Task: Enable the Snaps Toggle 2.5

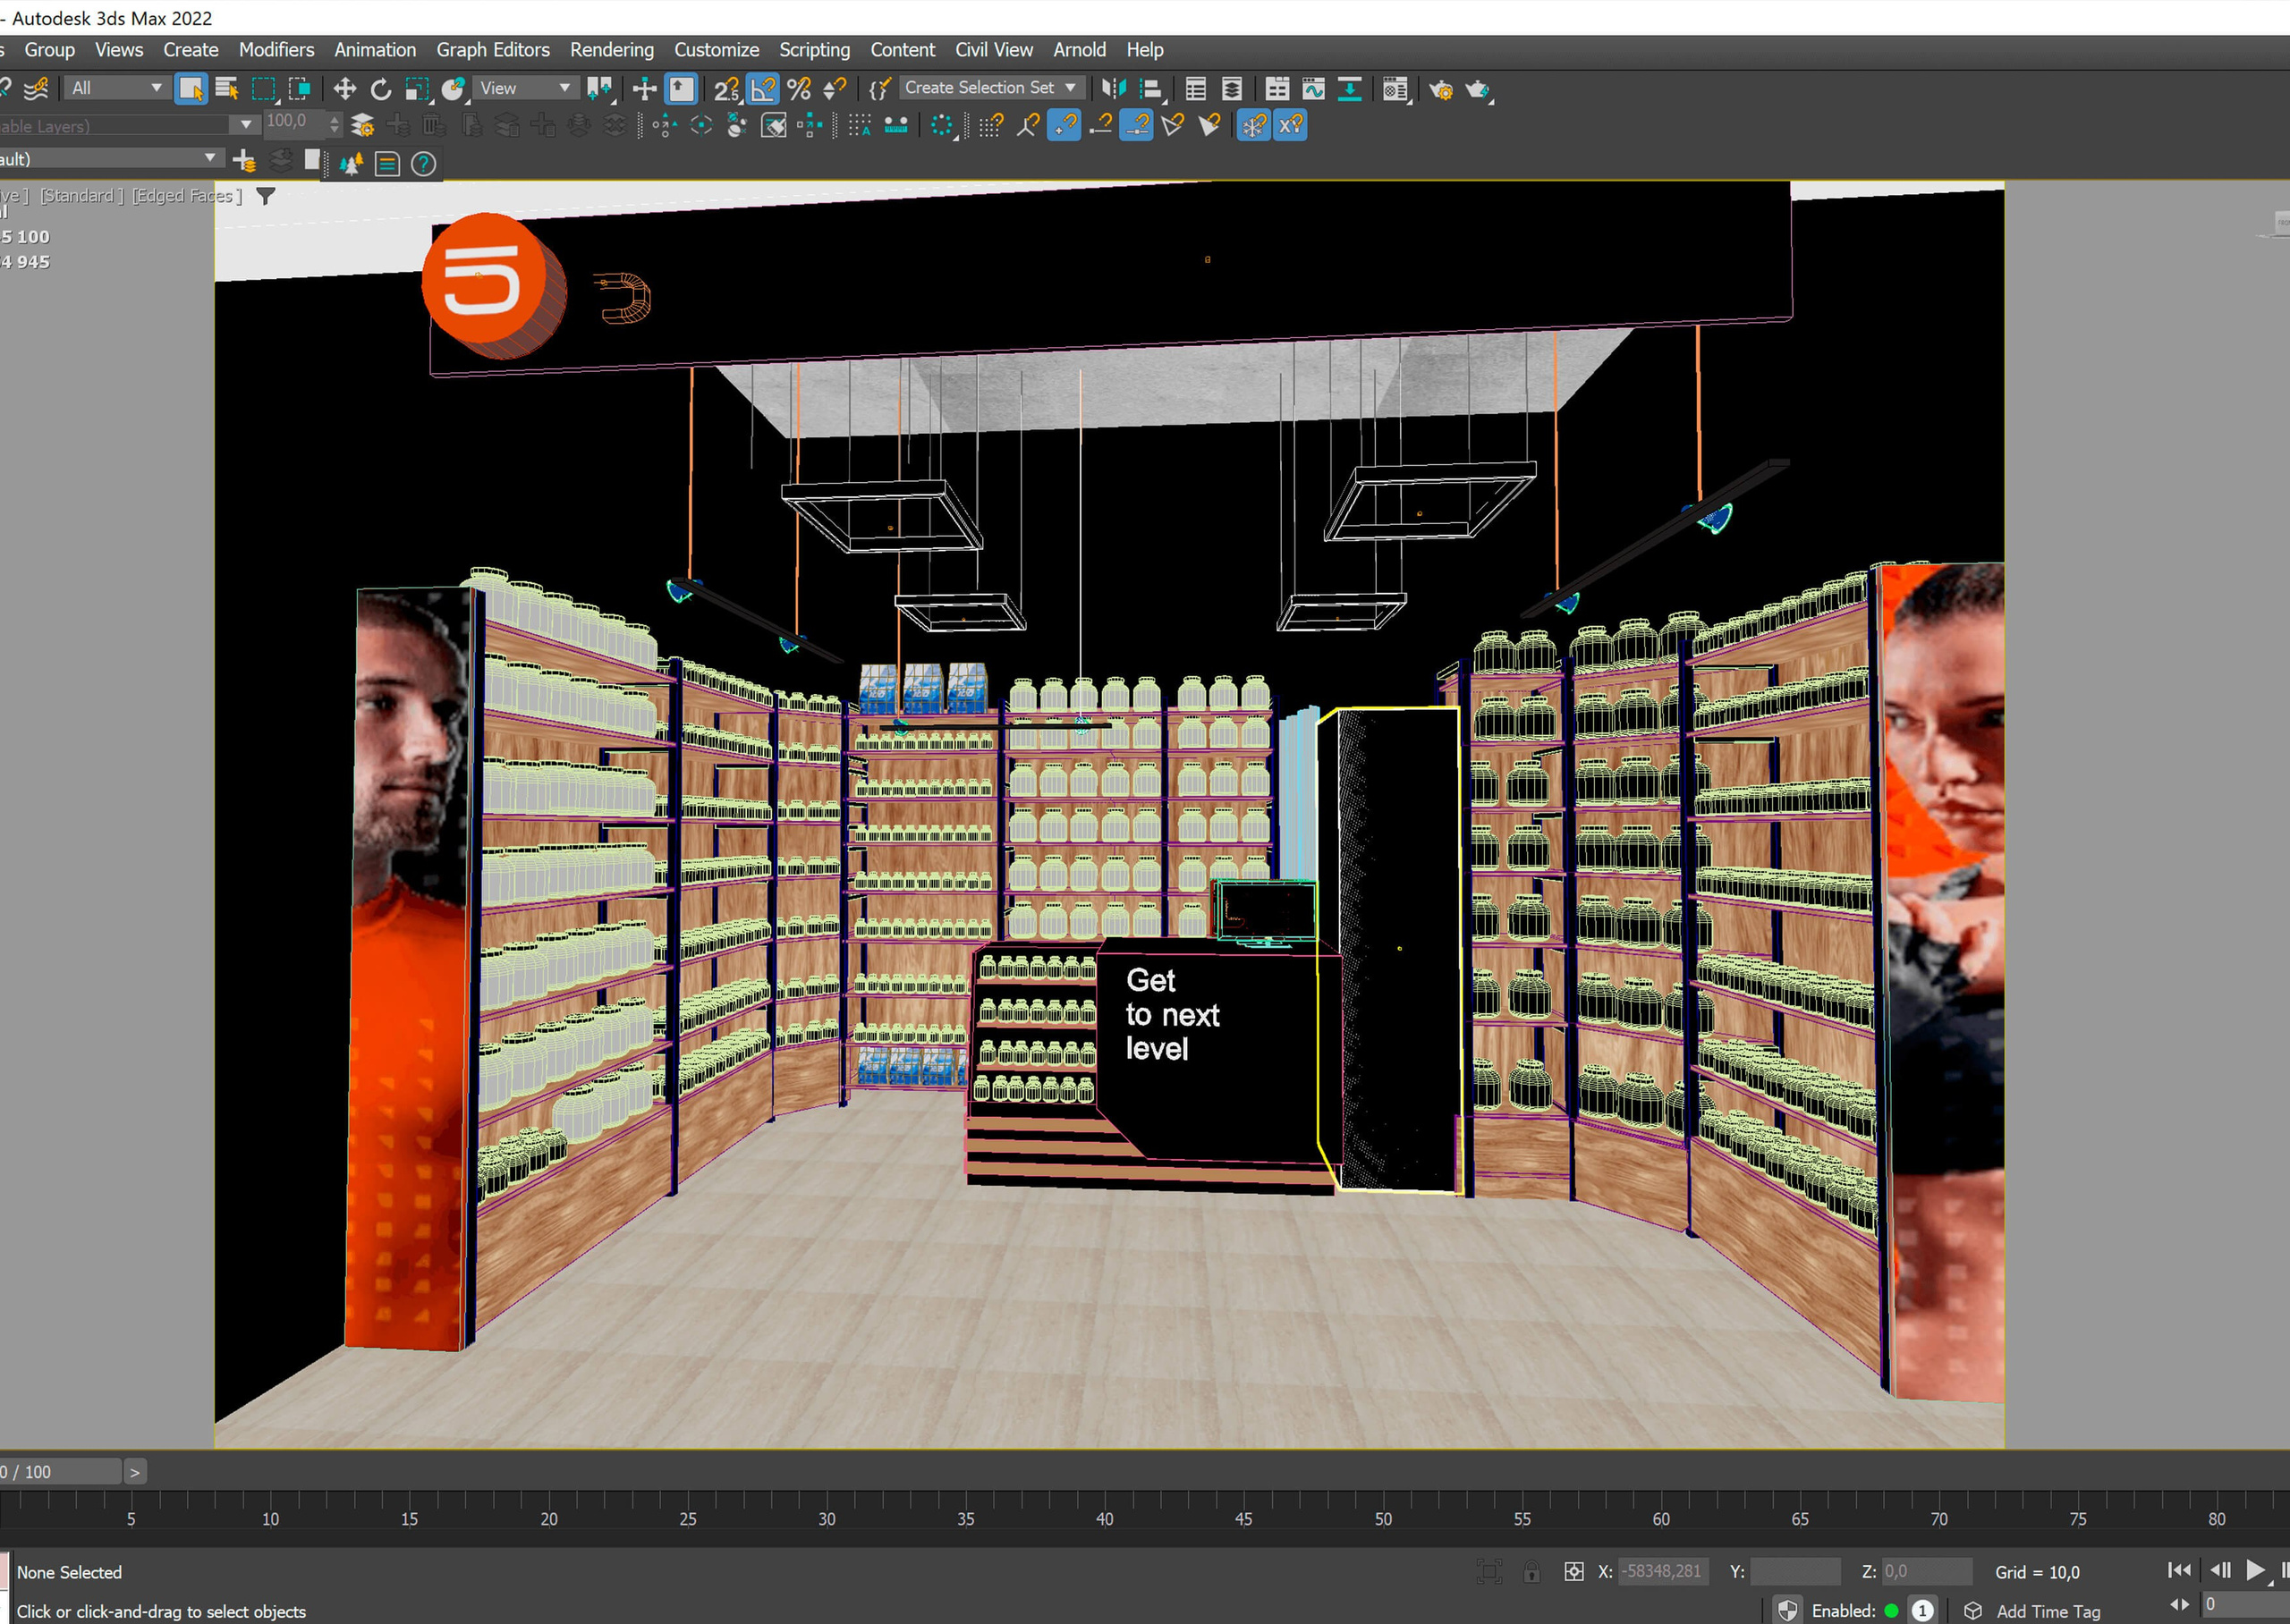Action: click(726, 88)
